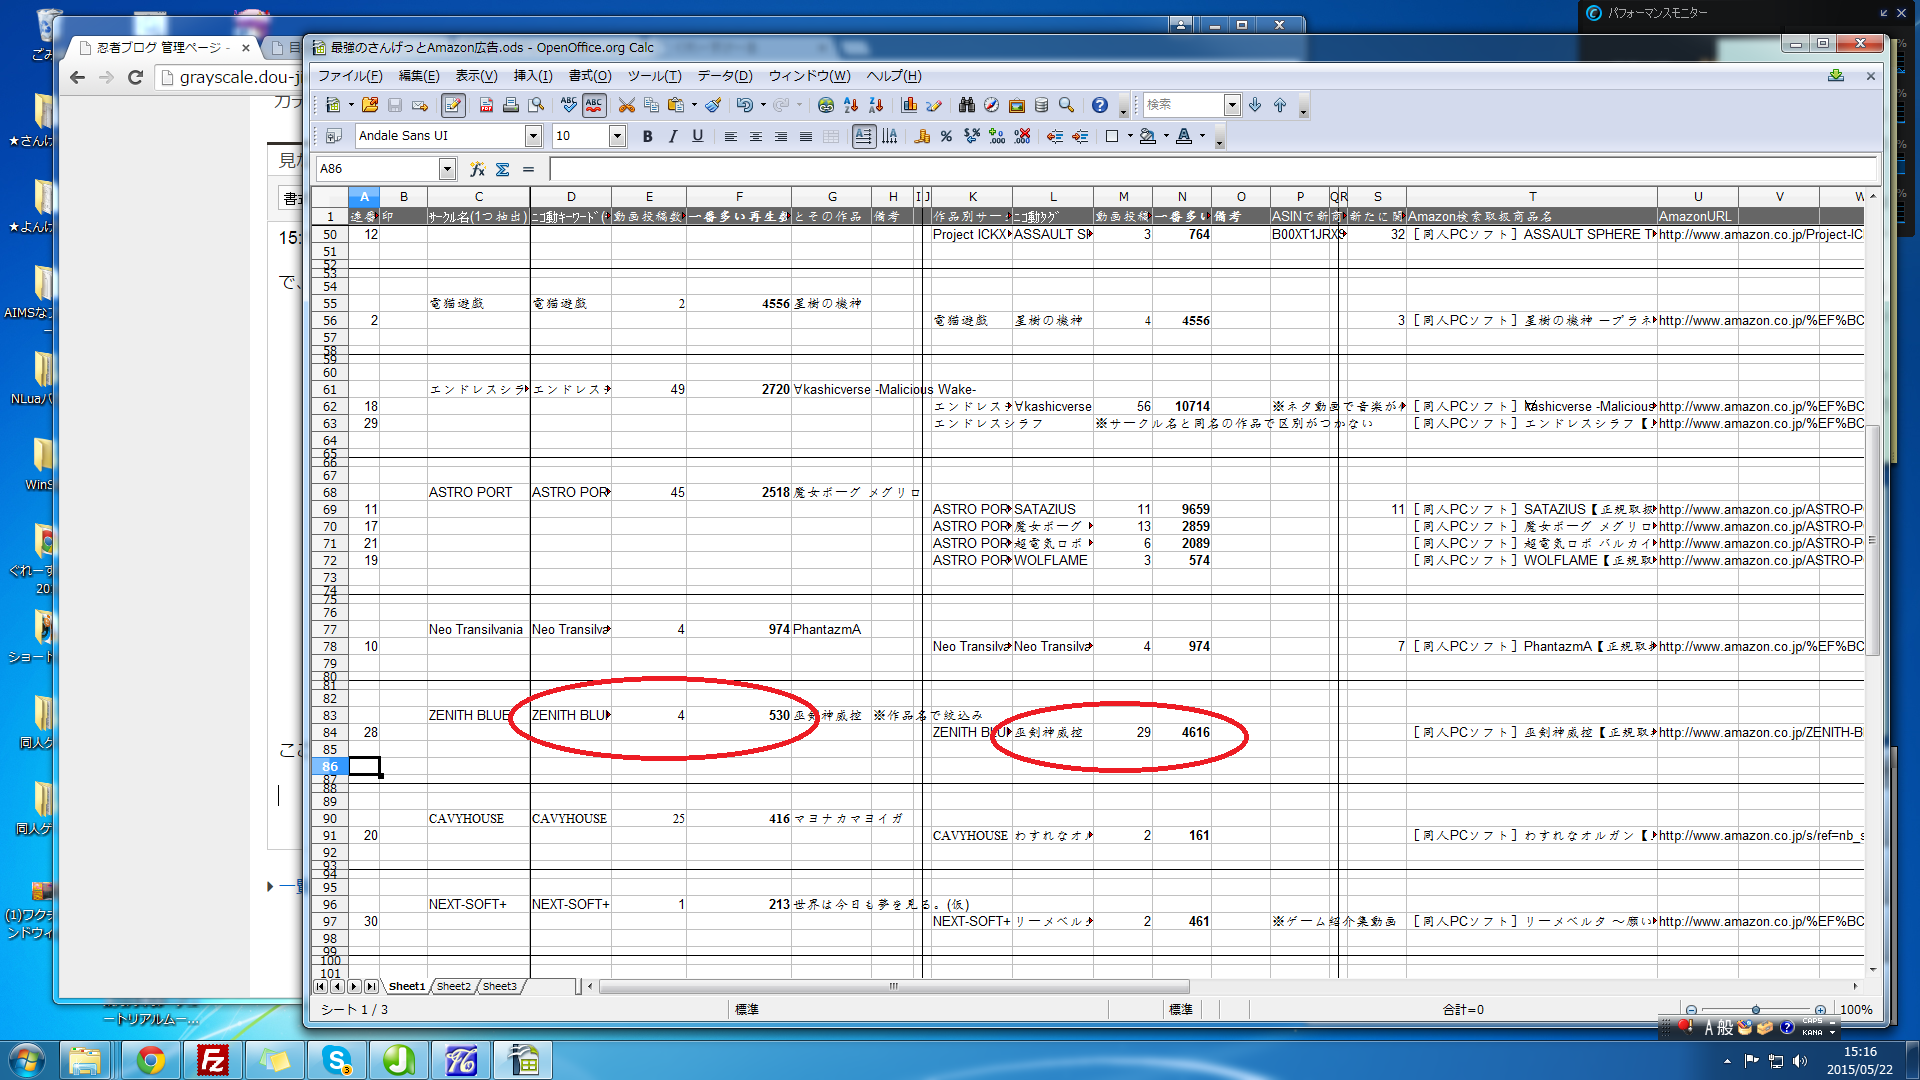Open the データ(D) menu

(724, 76)
